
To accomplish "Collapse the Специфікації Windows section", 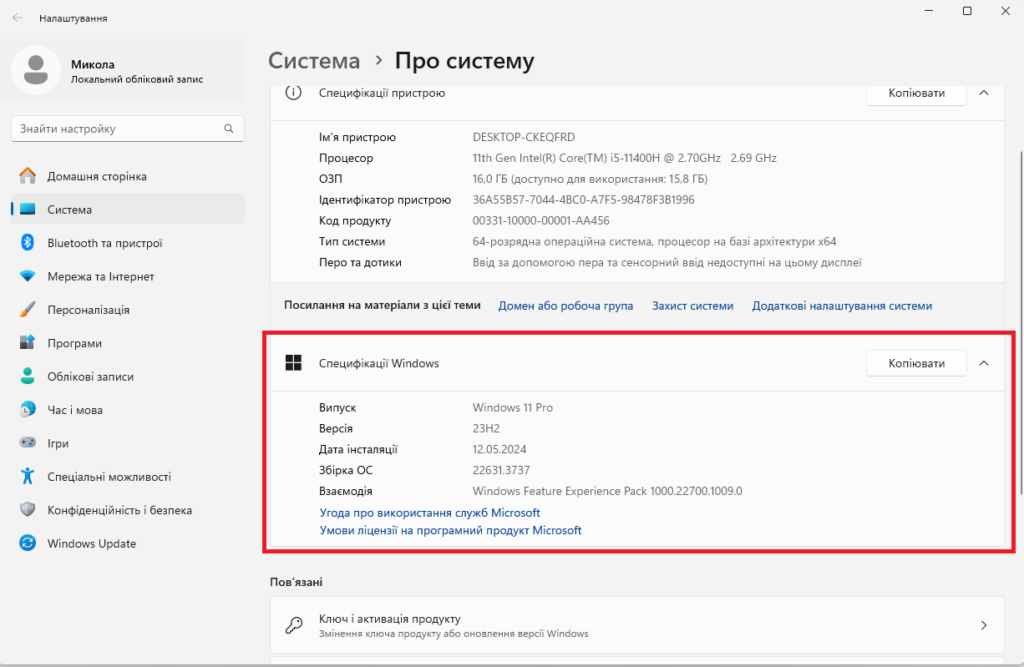I will (983, 363).
